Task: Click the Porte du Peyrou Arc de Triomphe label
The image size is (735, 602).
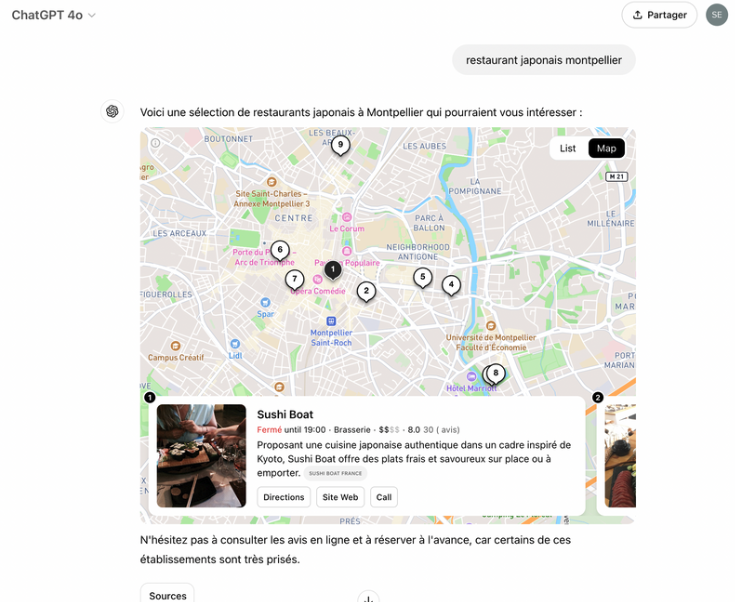Action: pyautogui.click(x=264, y=257)
